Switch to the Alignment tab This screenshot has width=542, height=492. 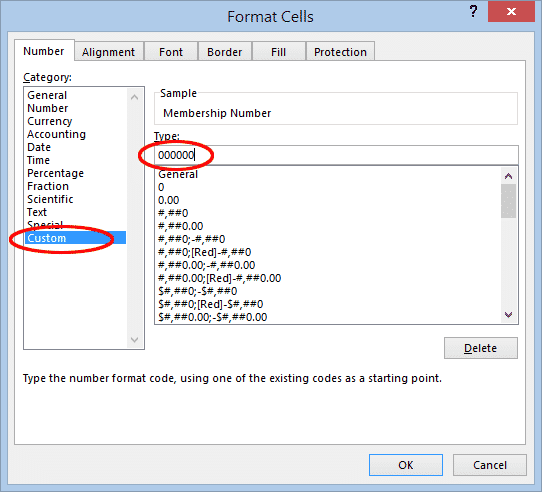click(x=109, y=52)
